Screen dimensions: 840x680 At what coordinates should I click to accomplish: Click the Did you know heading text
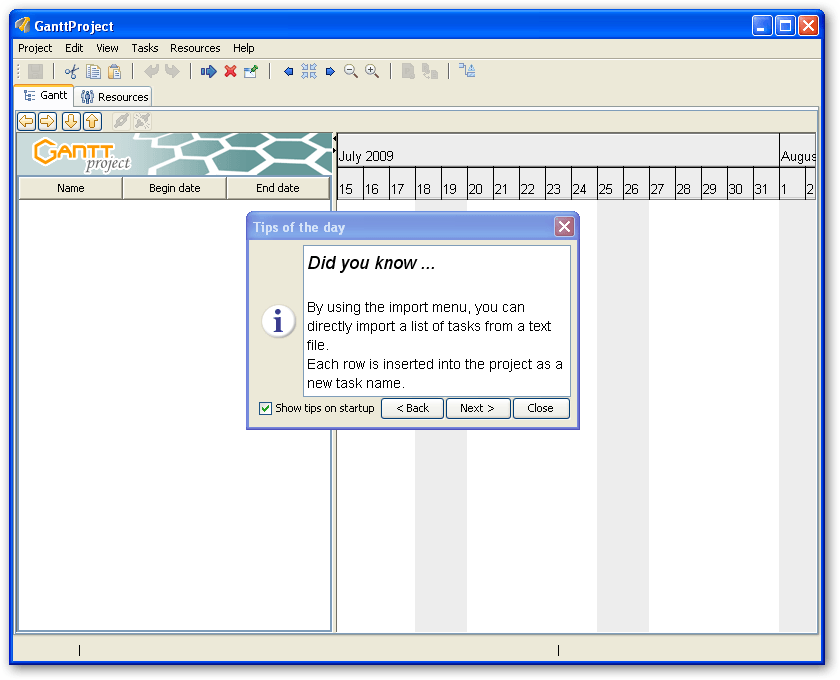click(371, 263)
